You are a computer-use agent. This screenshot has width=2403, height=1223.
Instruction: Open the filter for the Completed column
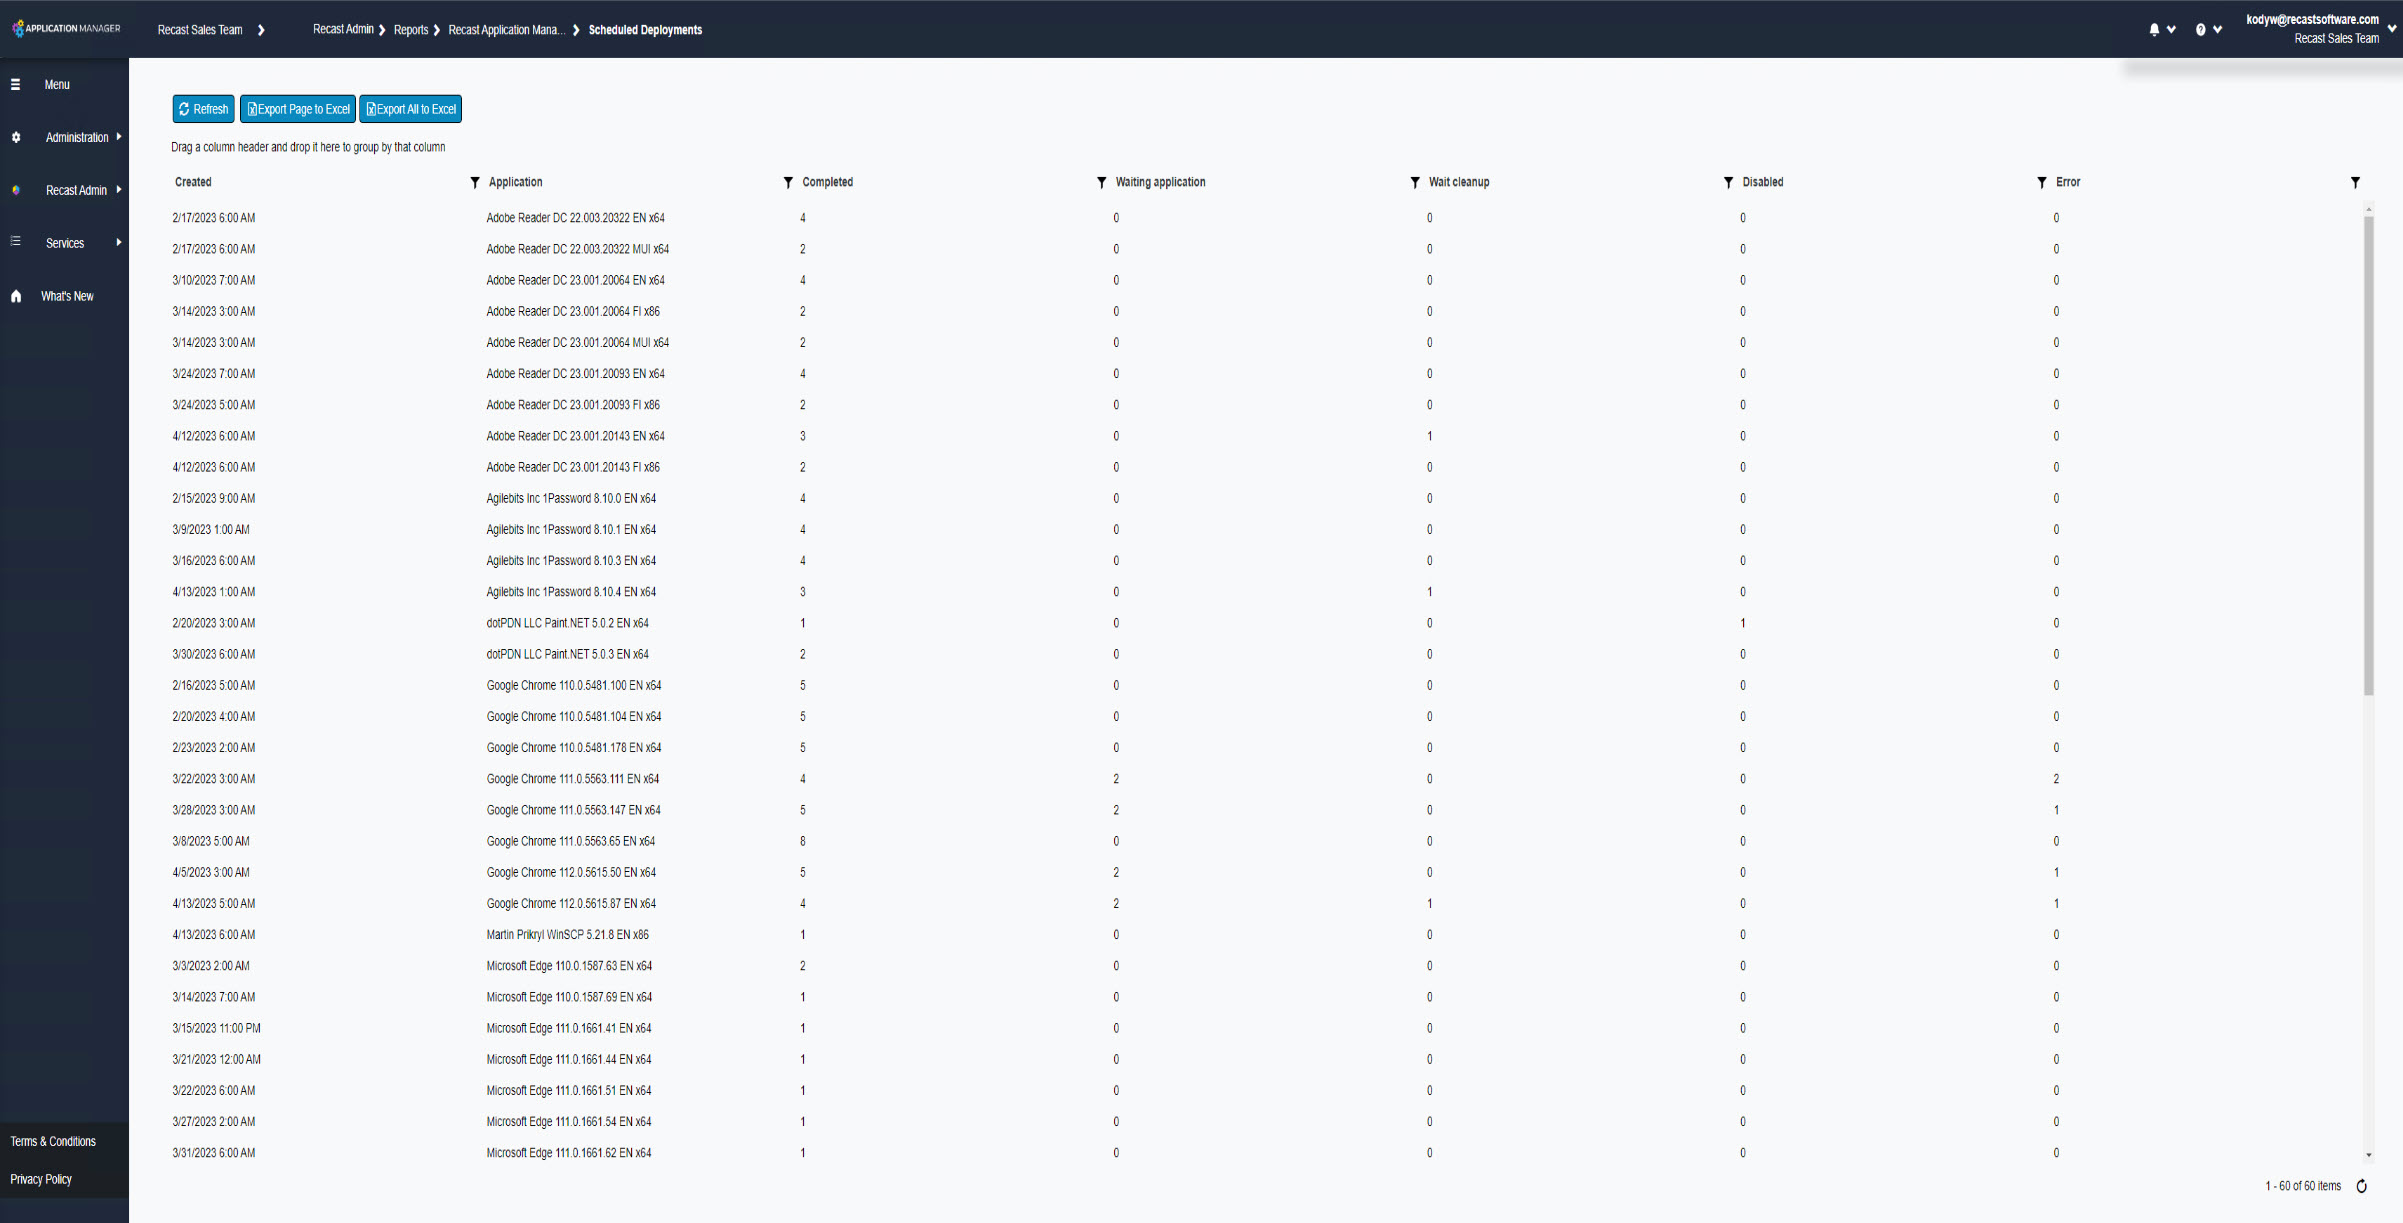[789, 182]
